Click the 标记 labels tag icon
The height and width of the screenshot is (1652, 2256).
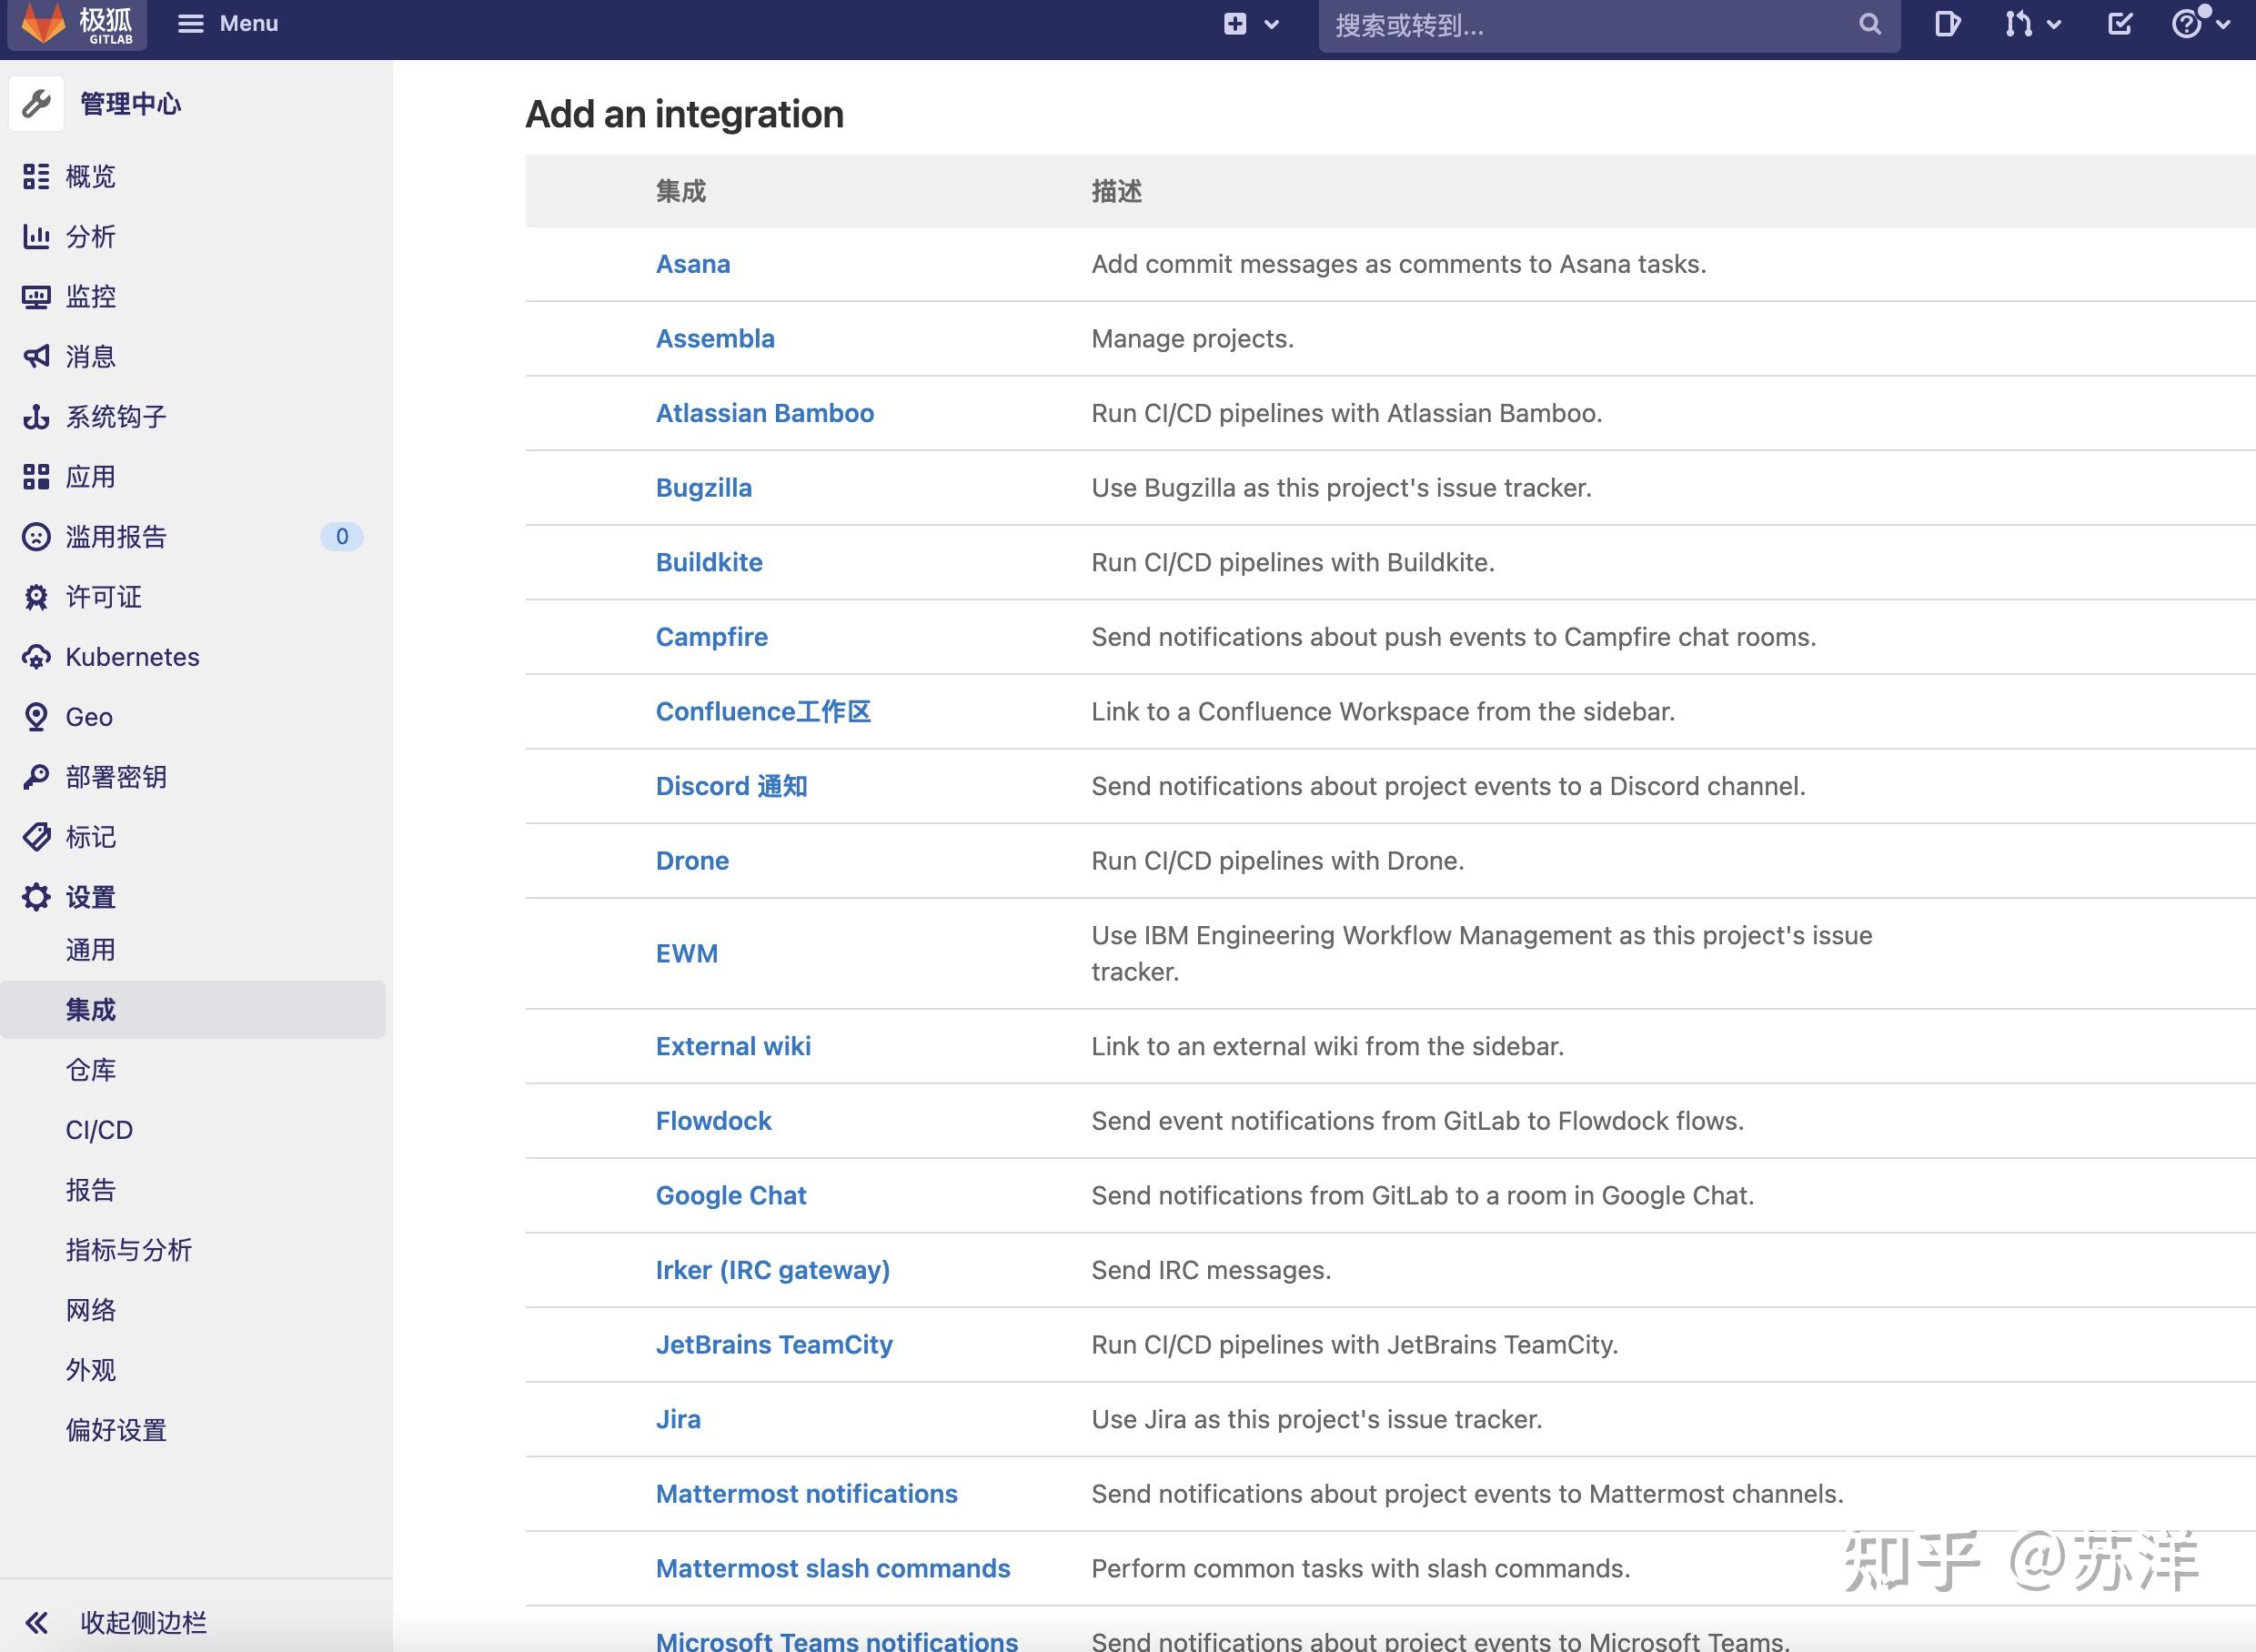(36, 837)
